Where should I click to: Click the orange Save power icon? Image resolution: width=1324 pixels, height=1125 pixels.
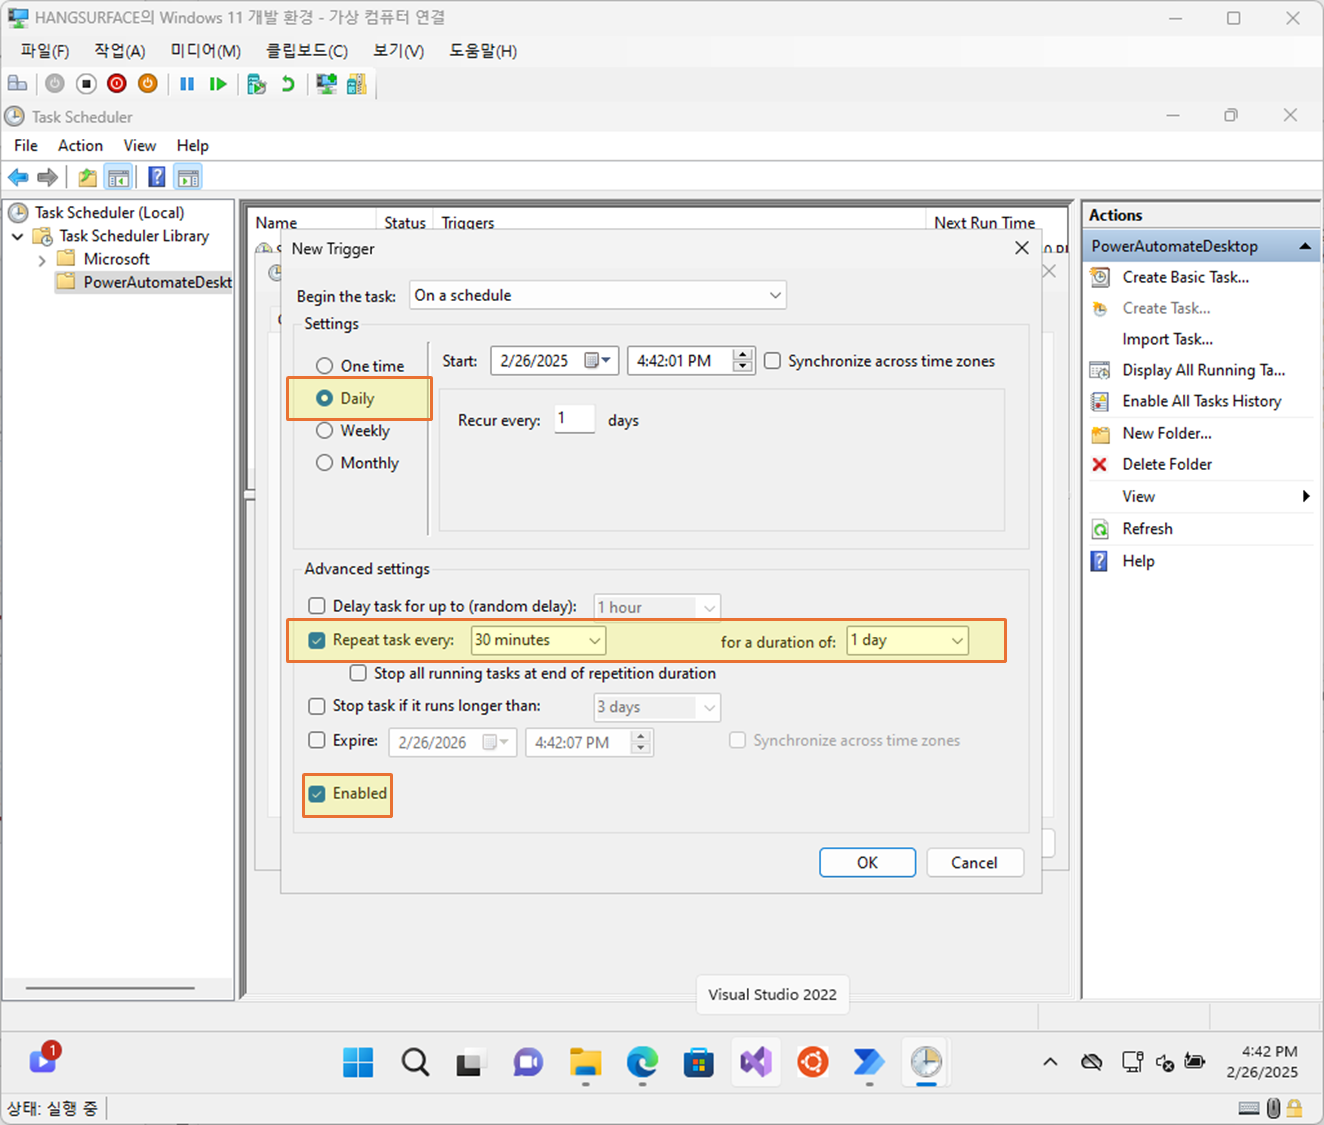coord(148,84)
